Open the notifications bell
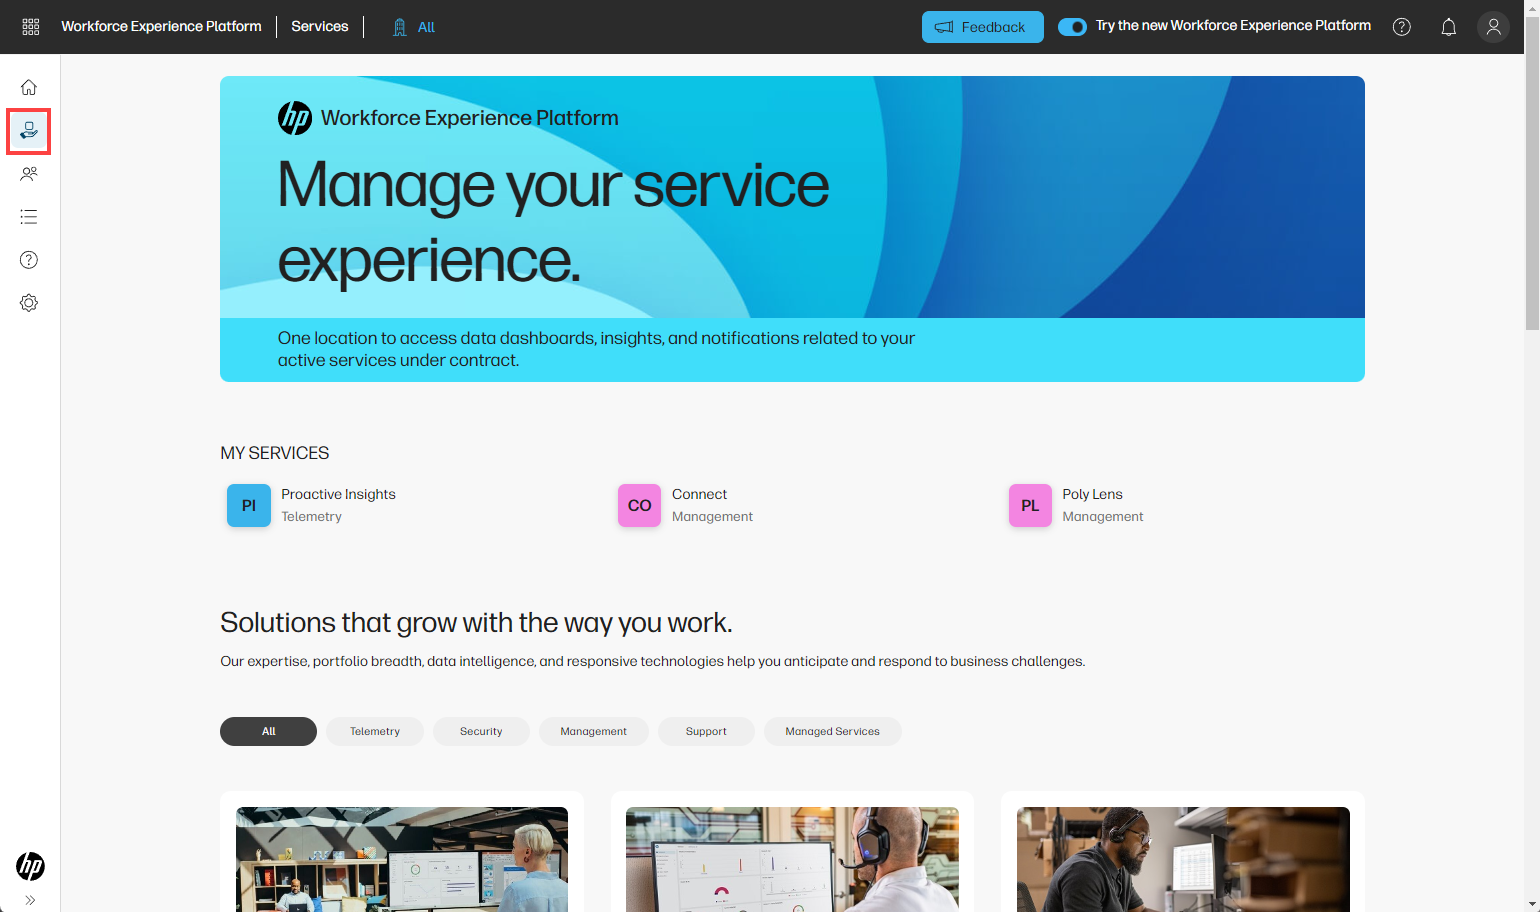The height and width of the screenshot is (912, 1540). 1448,26
